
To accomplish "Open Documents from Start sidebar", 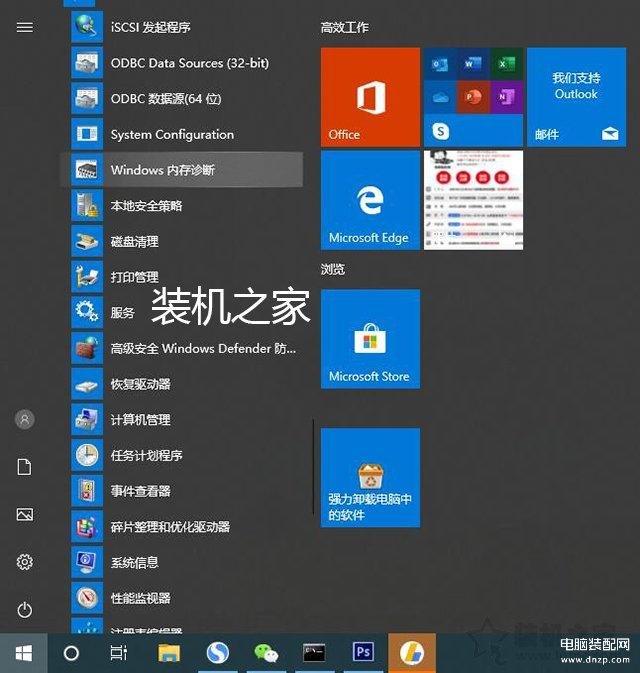I will click(x=24, y=467).
